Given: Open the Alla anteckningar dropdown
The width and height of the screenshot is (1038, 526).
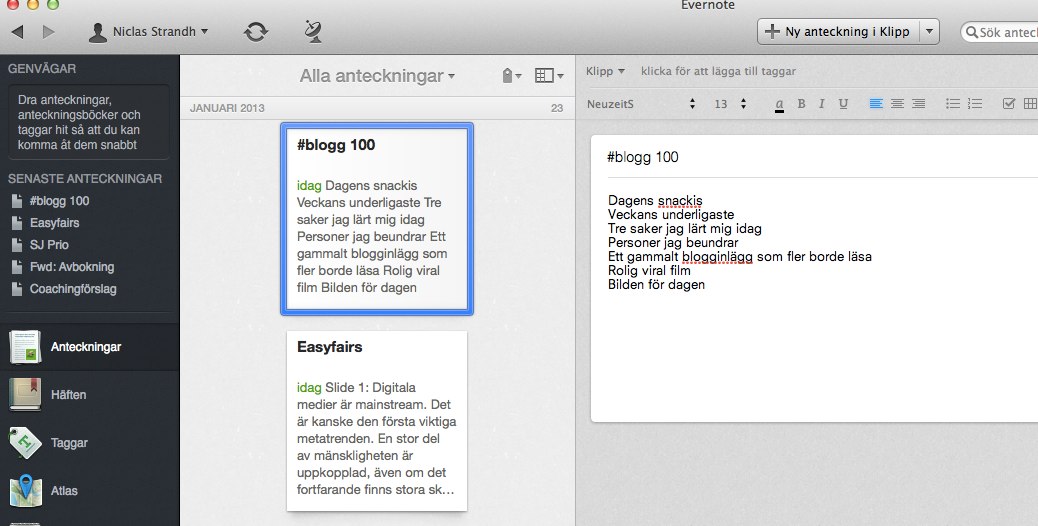Looking at the screenshot, I should 377,76.
